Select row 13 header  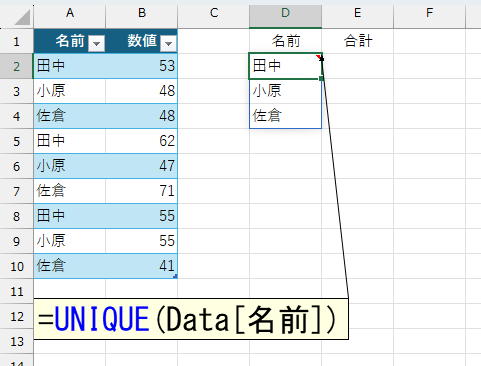click(17, 341)
